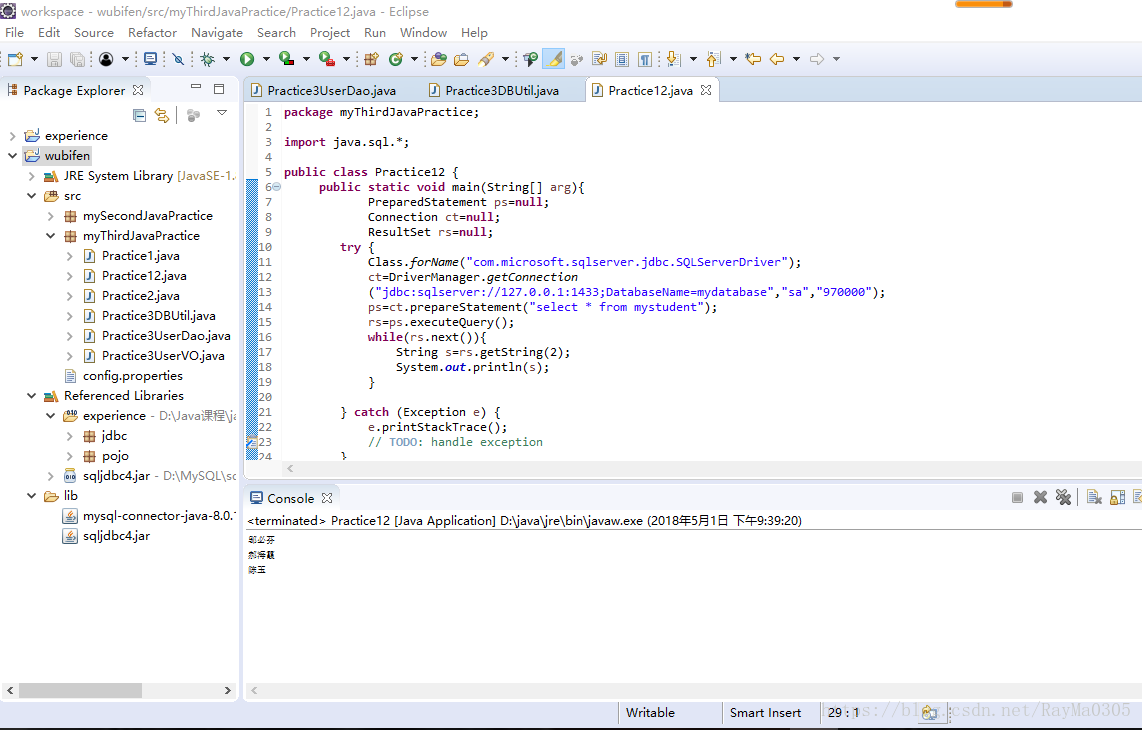The height and width of the screenshot is (730, 1142).
Task: Click the Back navigation arrow
Action: coord(777,59)
